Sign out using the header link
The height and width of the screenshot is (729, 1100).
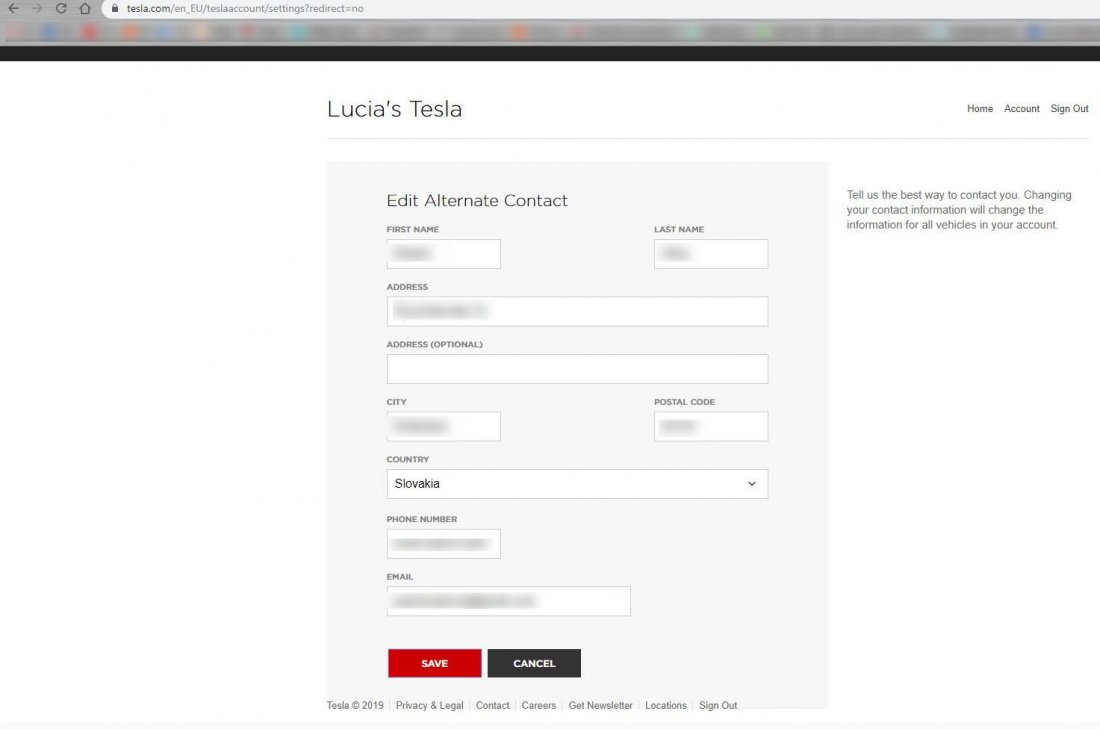(1069, 109)
